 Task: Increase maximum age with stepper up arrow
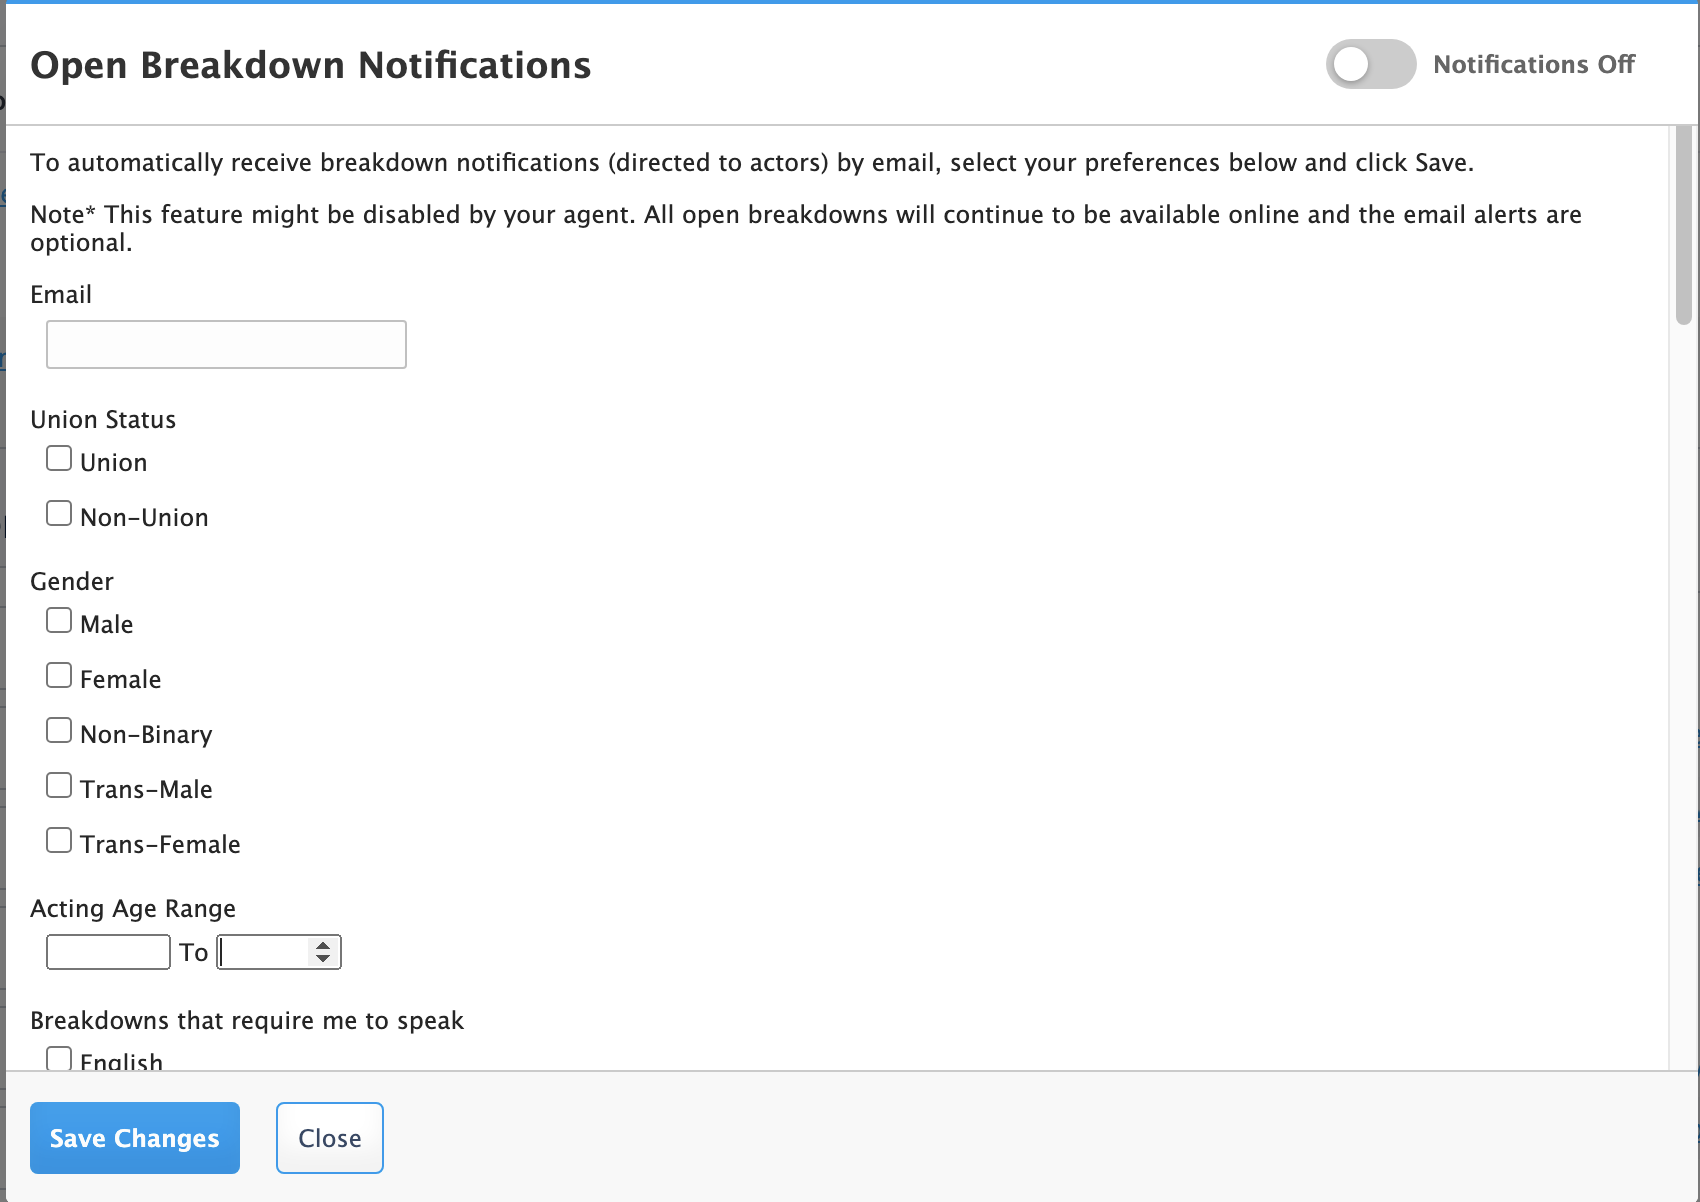pos(322,945)
